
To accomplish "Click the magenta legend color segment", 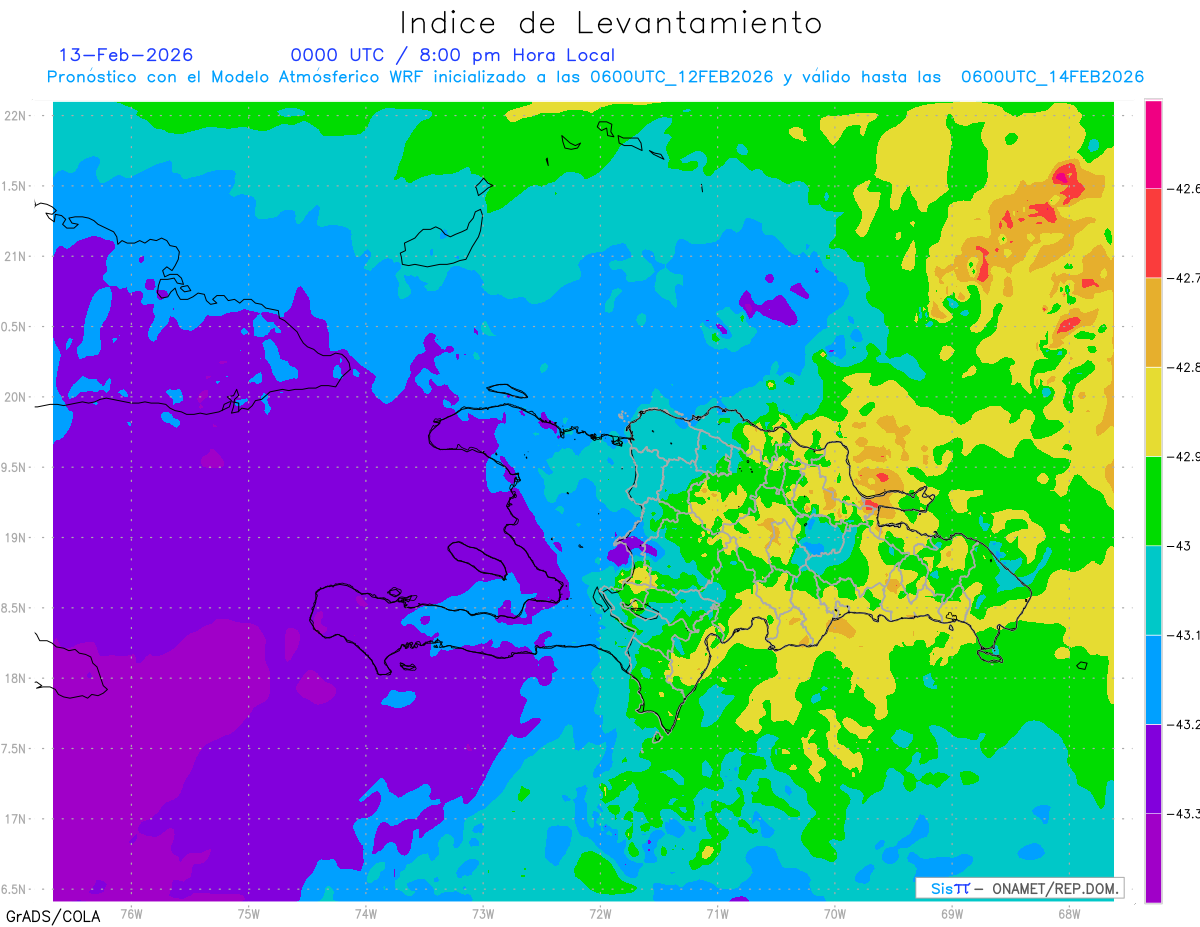I will coord(1153,144).
